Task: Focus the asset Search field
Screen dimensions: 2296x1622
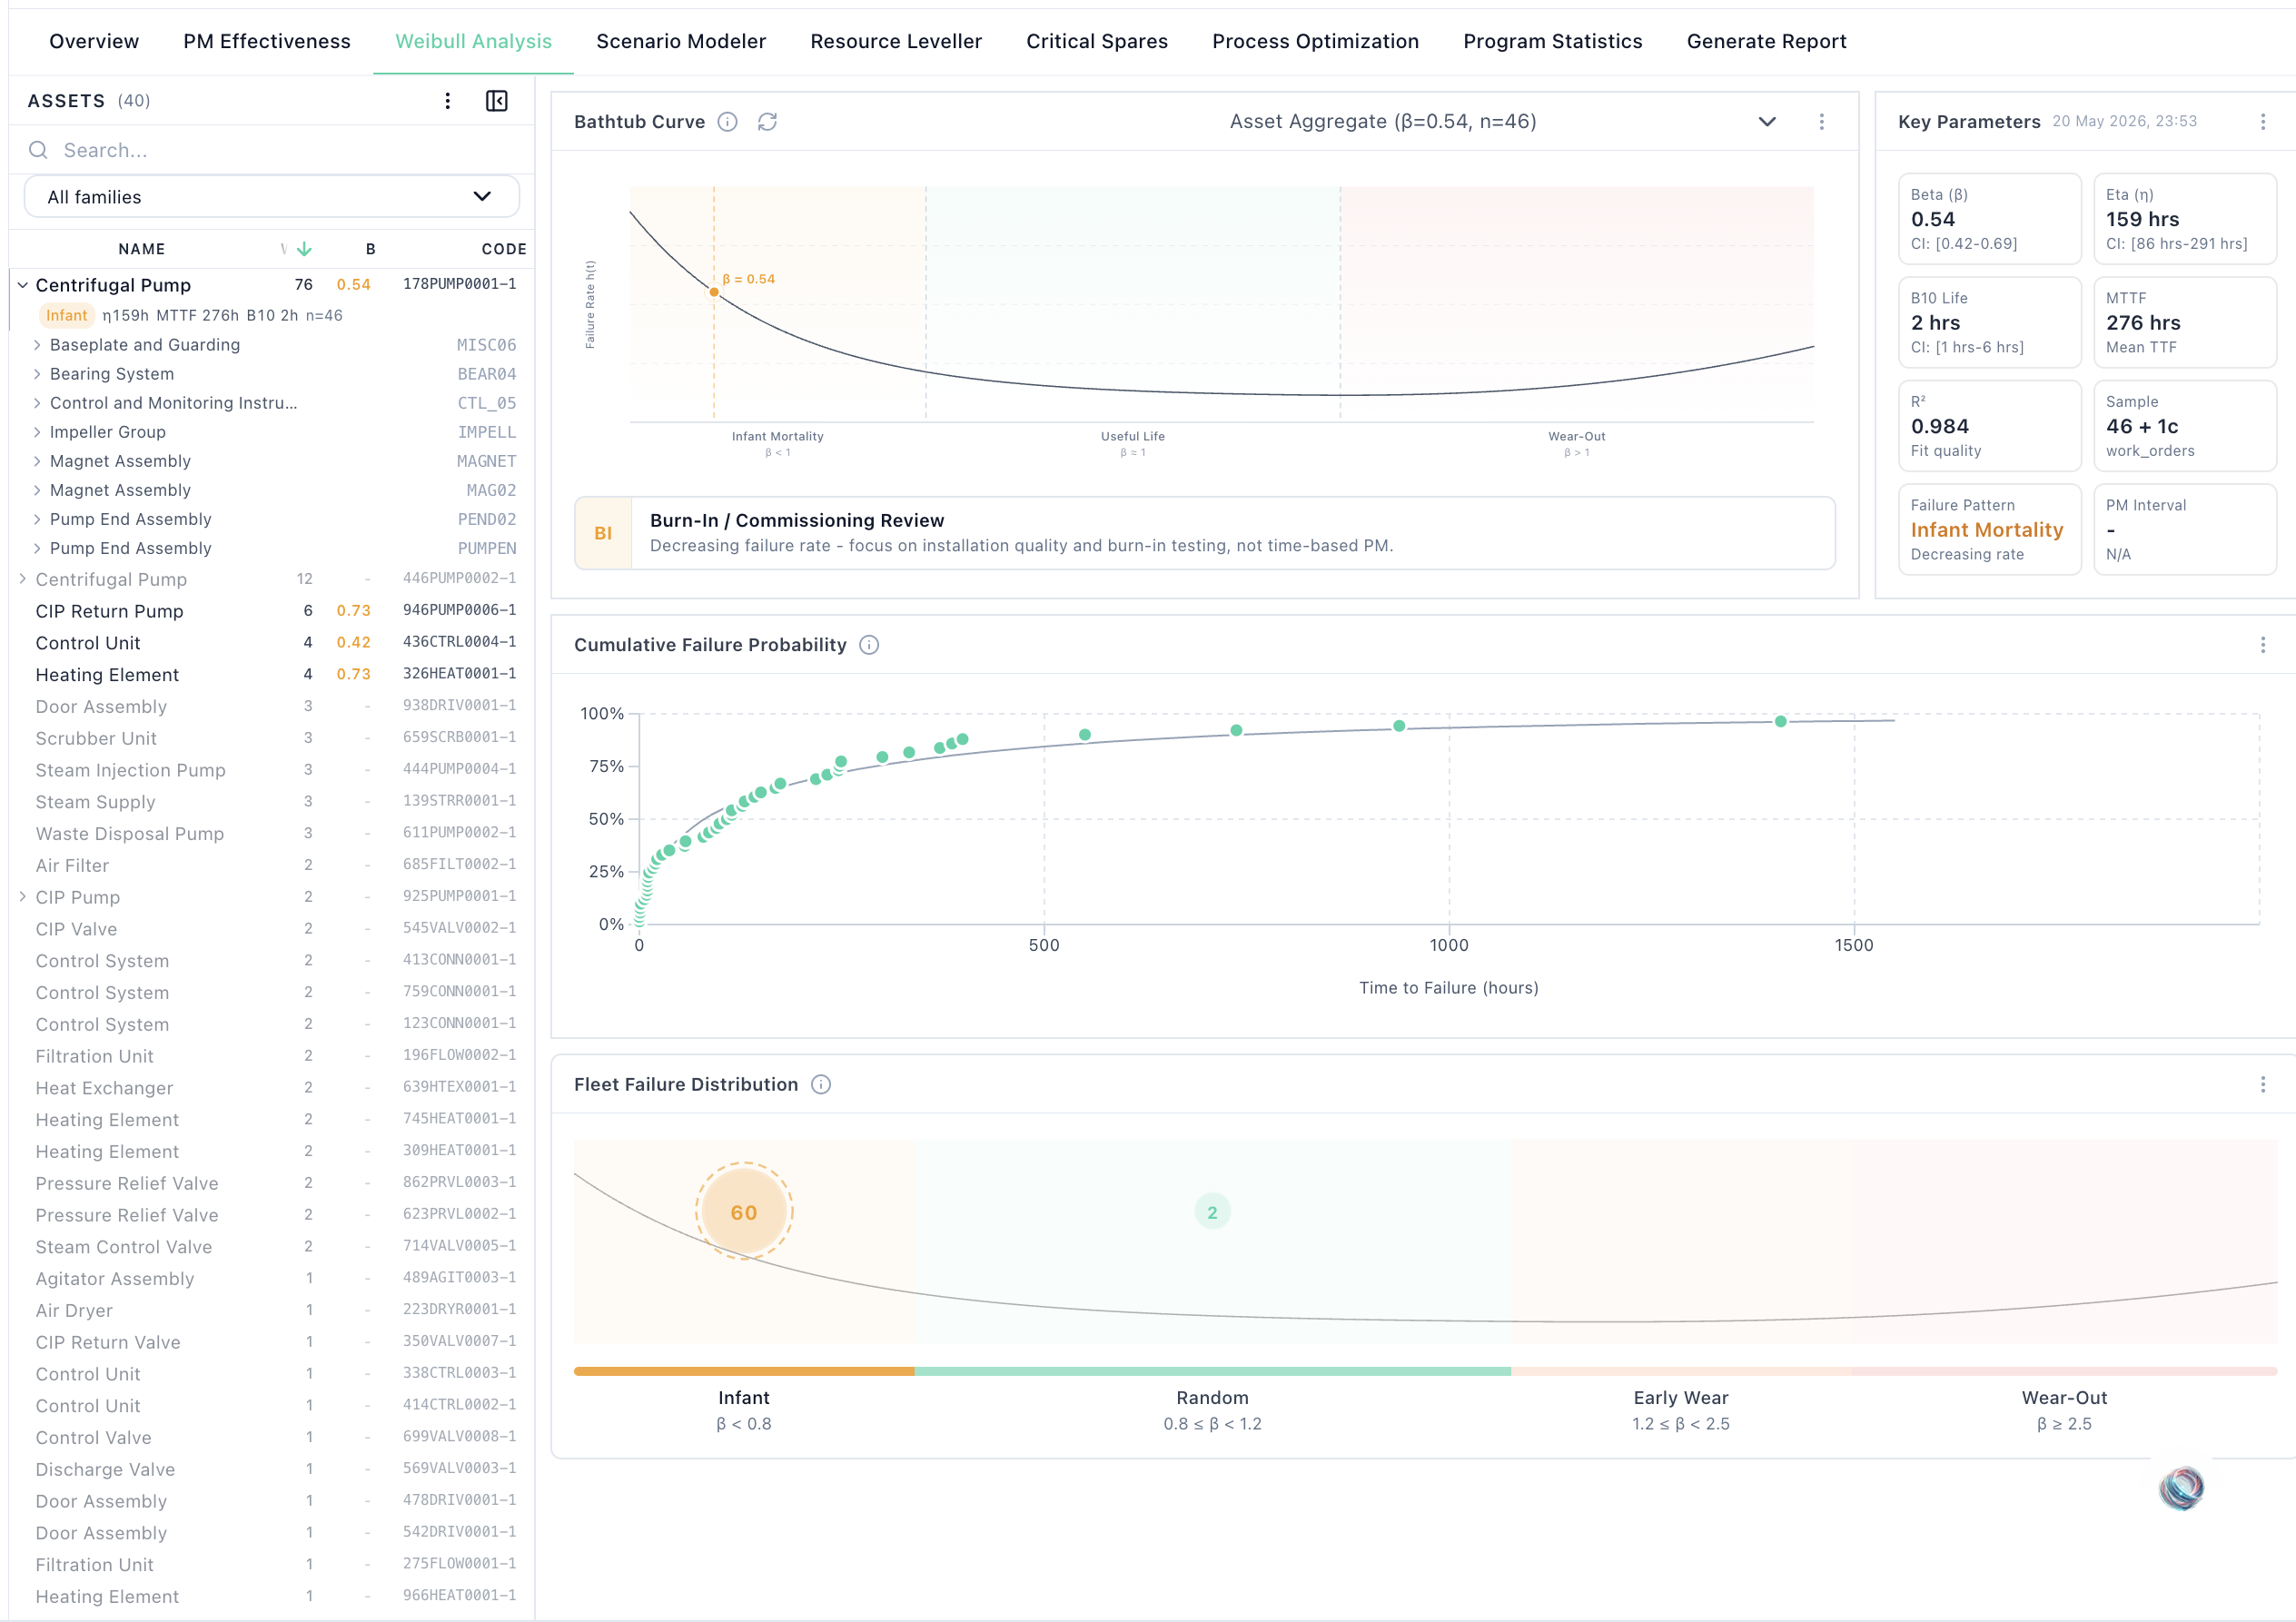Action: pyautogui.click(x=271, y=150)
